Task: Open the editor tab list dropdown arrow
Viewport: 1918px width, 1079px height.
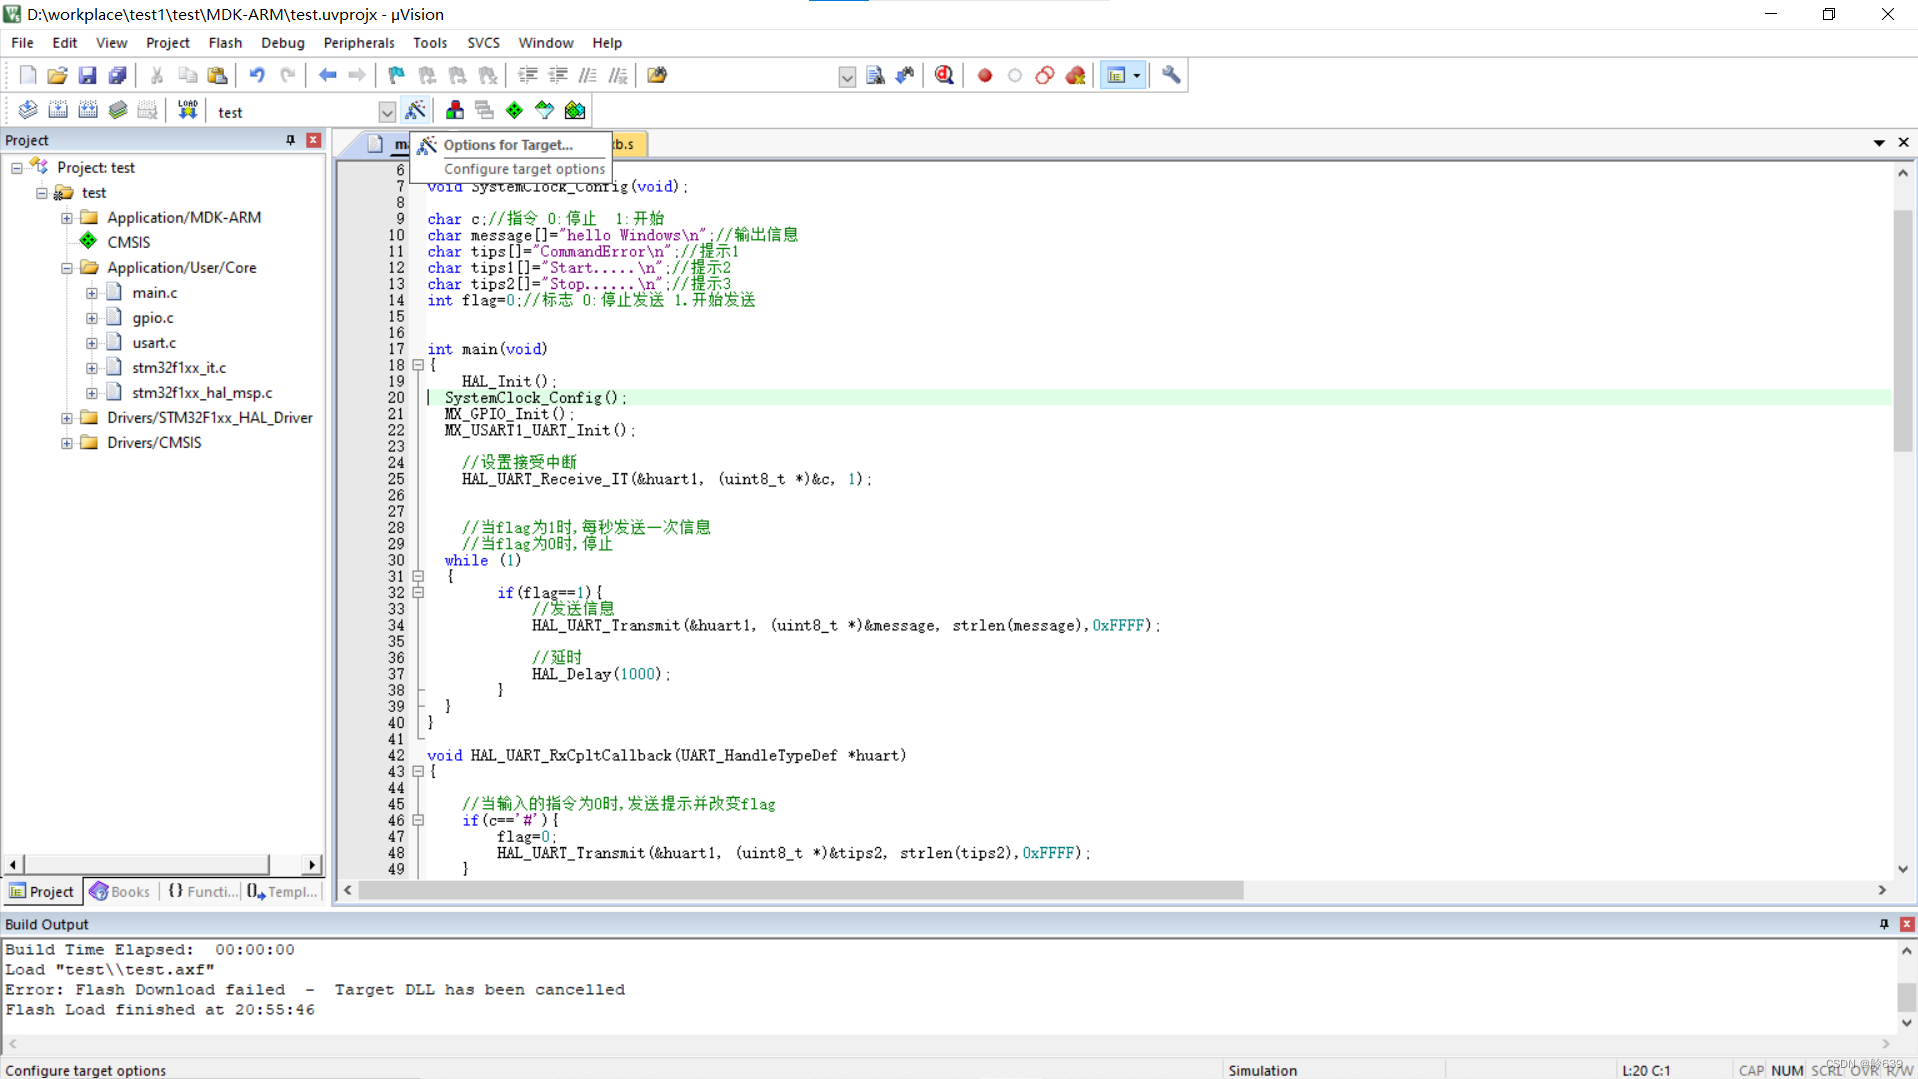Action: pyautogui.click(x=1879, y=143)
